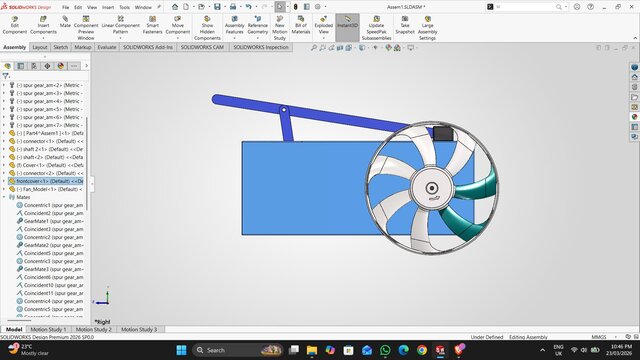
Task: Open Assembly Features tool
Action: (x=235, y=25)
